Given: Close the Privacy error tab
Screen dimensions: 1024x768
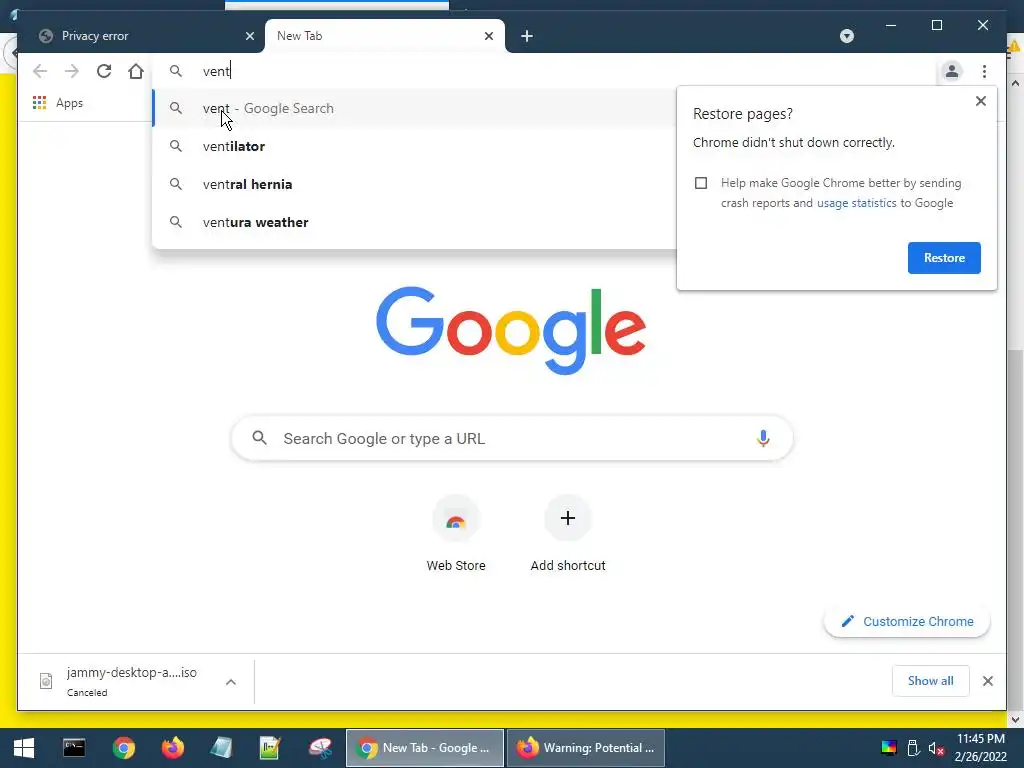Looking at the screenshot, I should [x=249, y=36].
